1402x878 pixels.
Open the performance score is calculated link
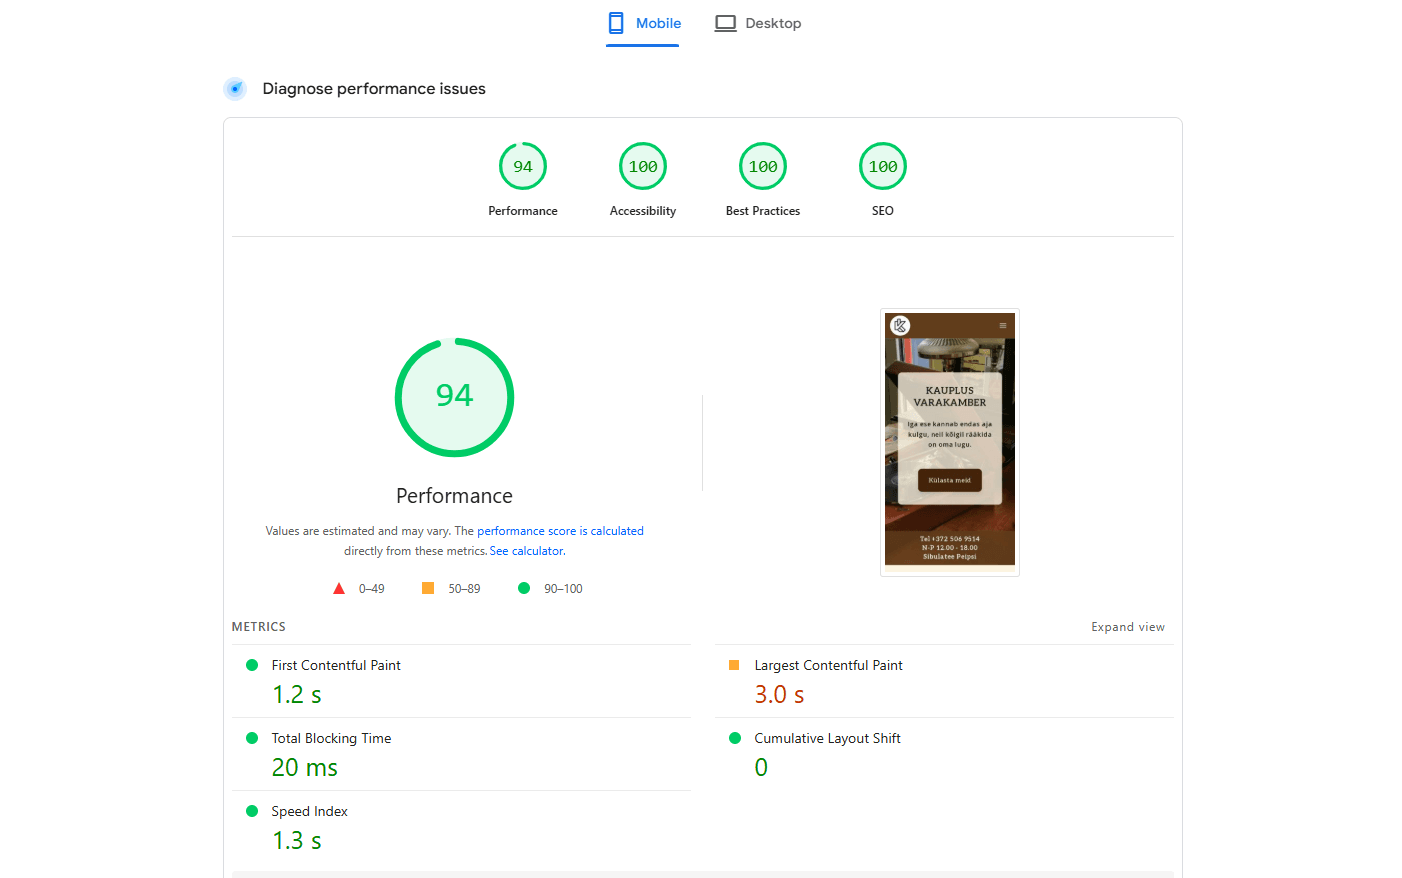560,531
